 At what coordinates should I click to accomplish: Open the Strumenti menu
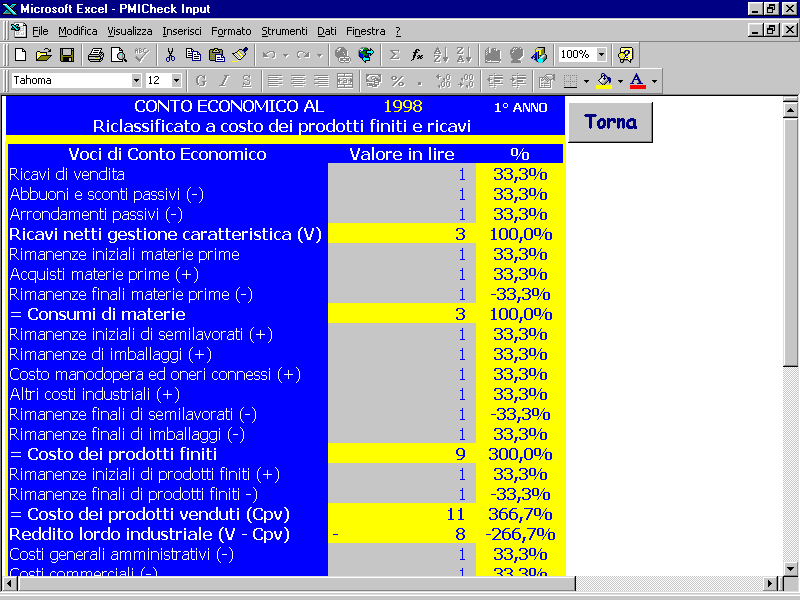[284, 31]
